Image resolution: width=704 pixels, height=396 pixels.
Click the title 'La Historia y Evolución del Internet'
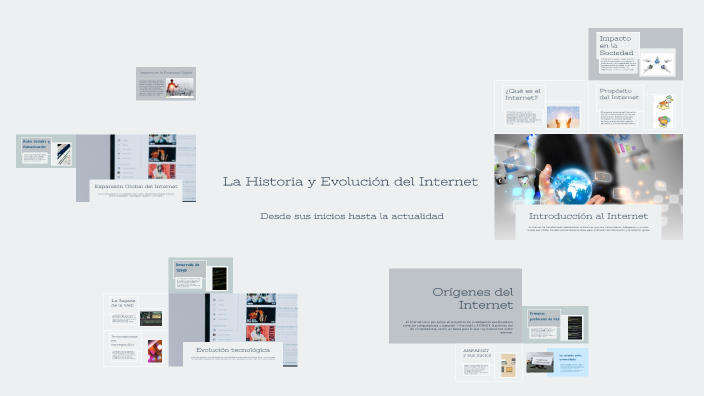tap(350, 182)
